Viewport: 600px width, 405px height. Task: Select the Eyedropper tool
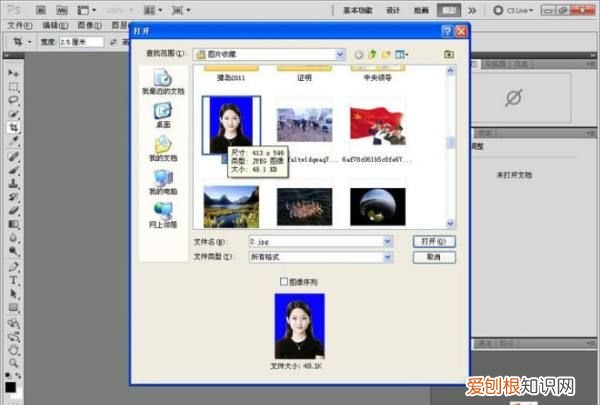13,141
